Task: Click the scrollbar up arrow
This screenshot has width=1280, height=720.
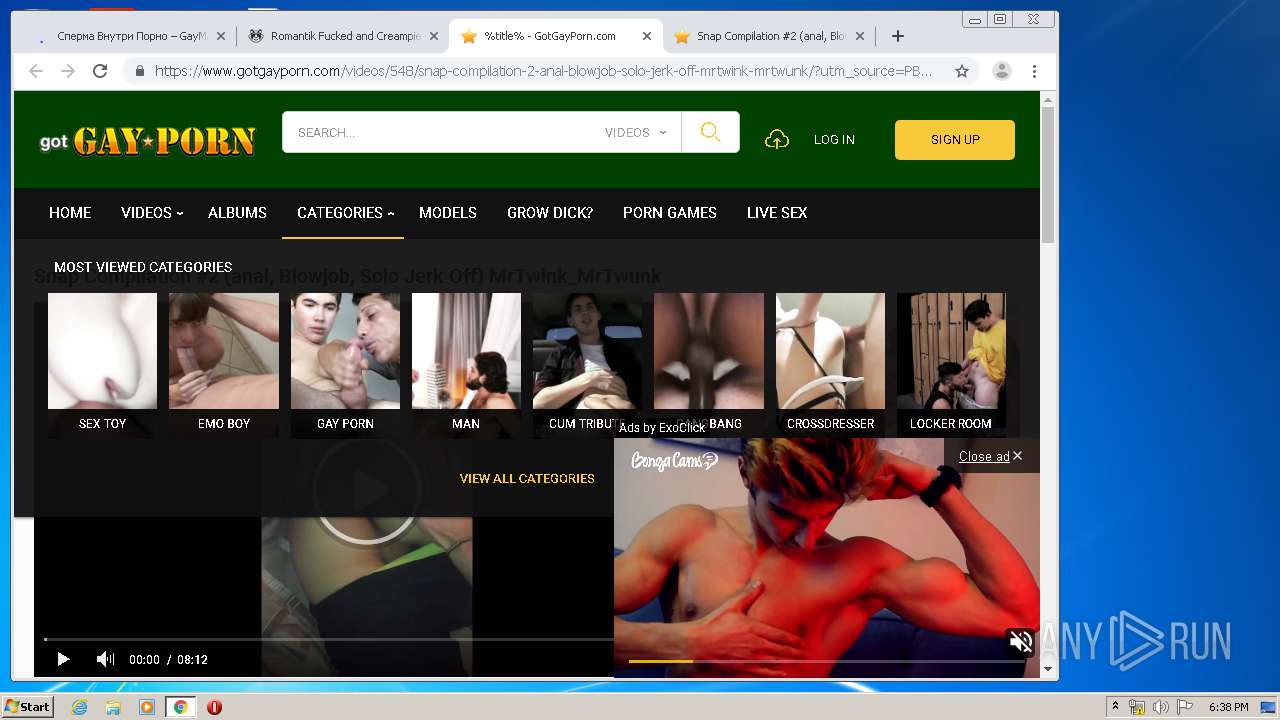Action: [1048, 99]
